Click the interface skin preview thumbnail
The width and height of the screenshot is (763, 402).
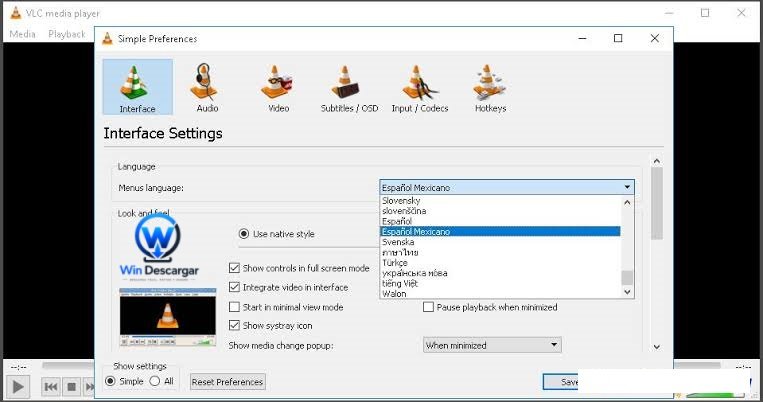click(x=167, y=317)
